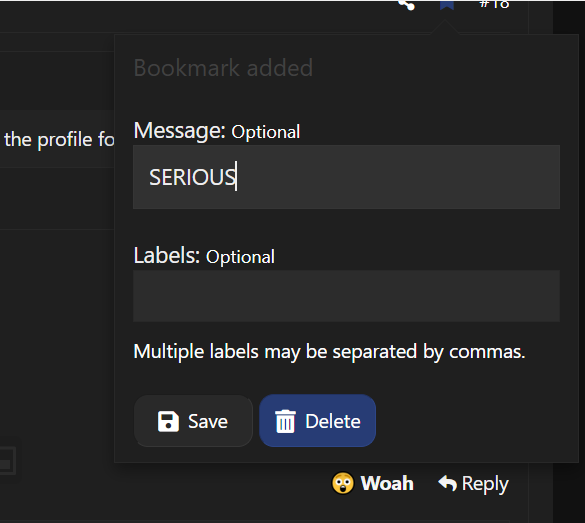
Task: Save the bookmark with the Save button
Action: click(x=193, y=421)
